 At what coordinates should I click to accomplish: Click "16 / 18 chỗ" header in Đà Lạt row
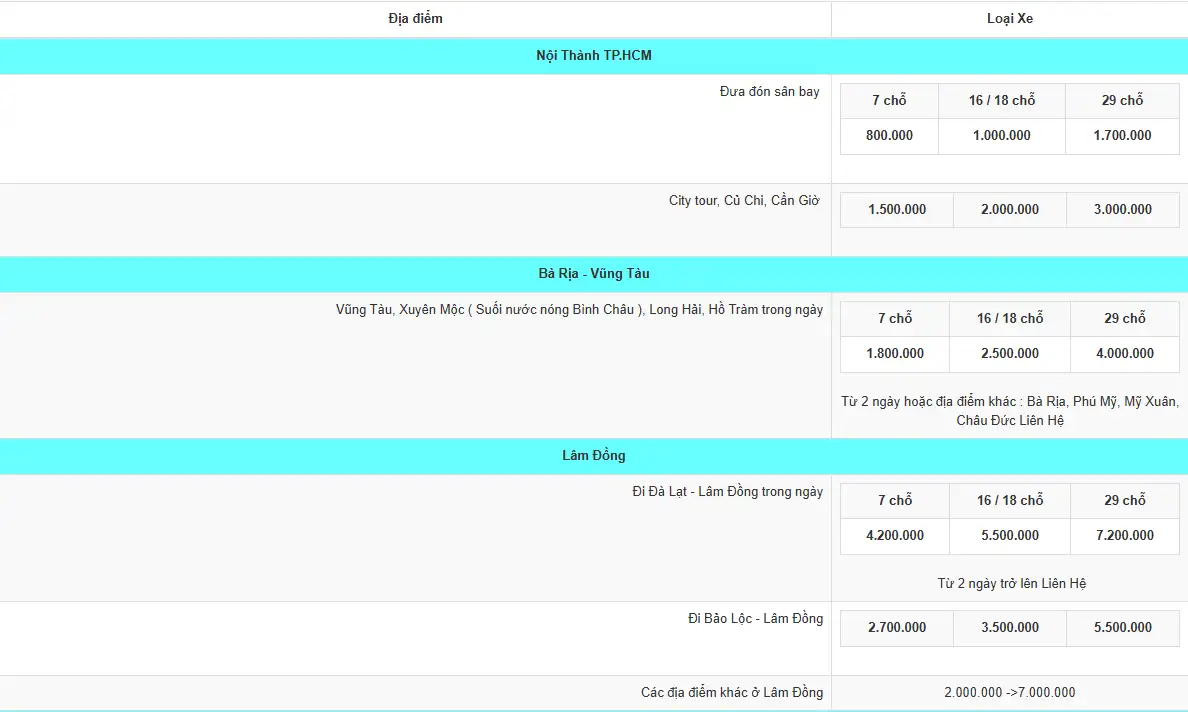[1010, 501]
